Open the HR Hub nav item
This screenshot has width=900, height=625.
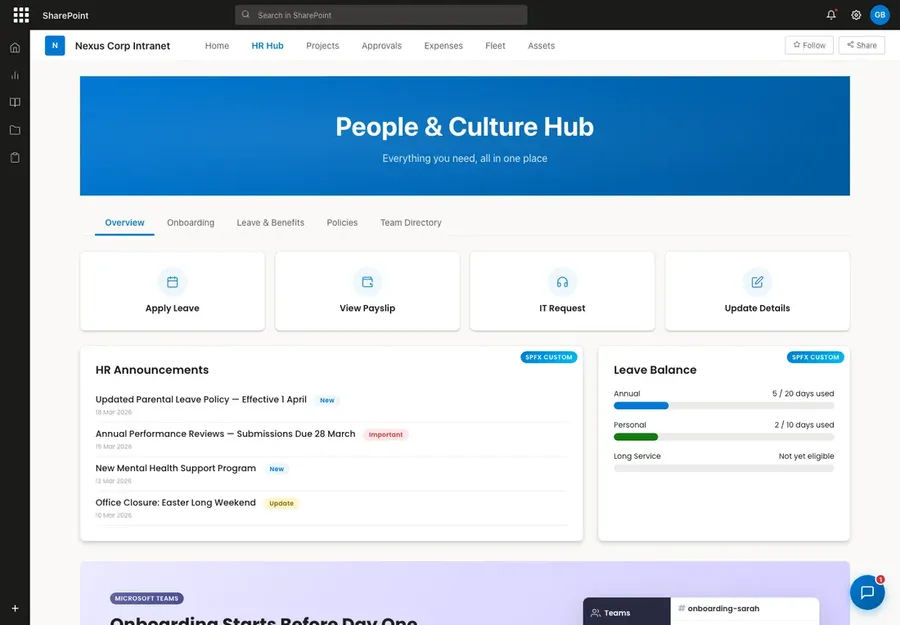click(x=267, y=45)
